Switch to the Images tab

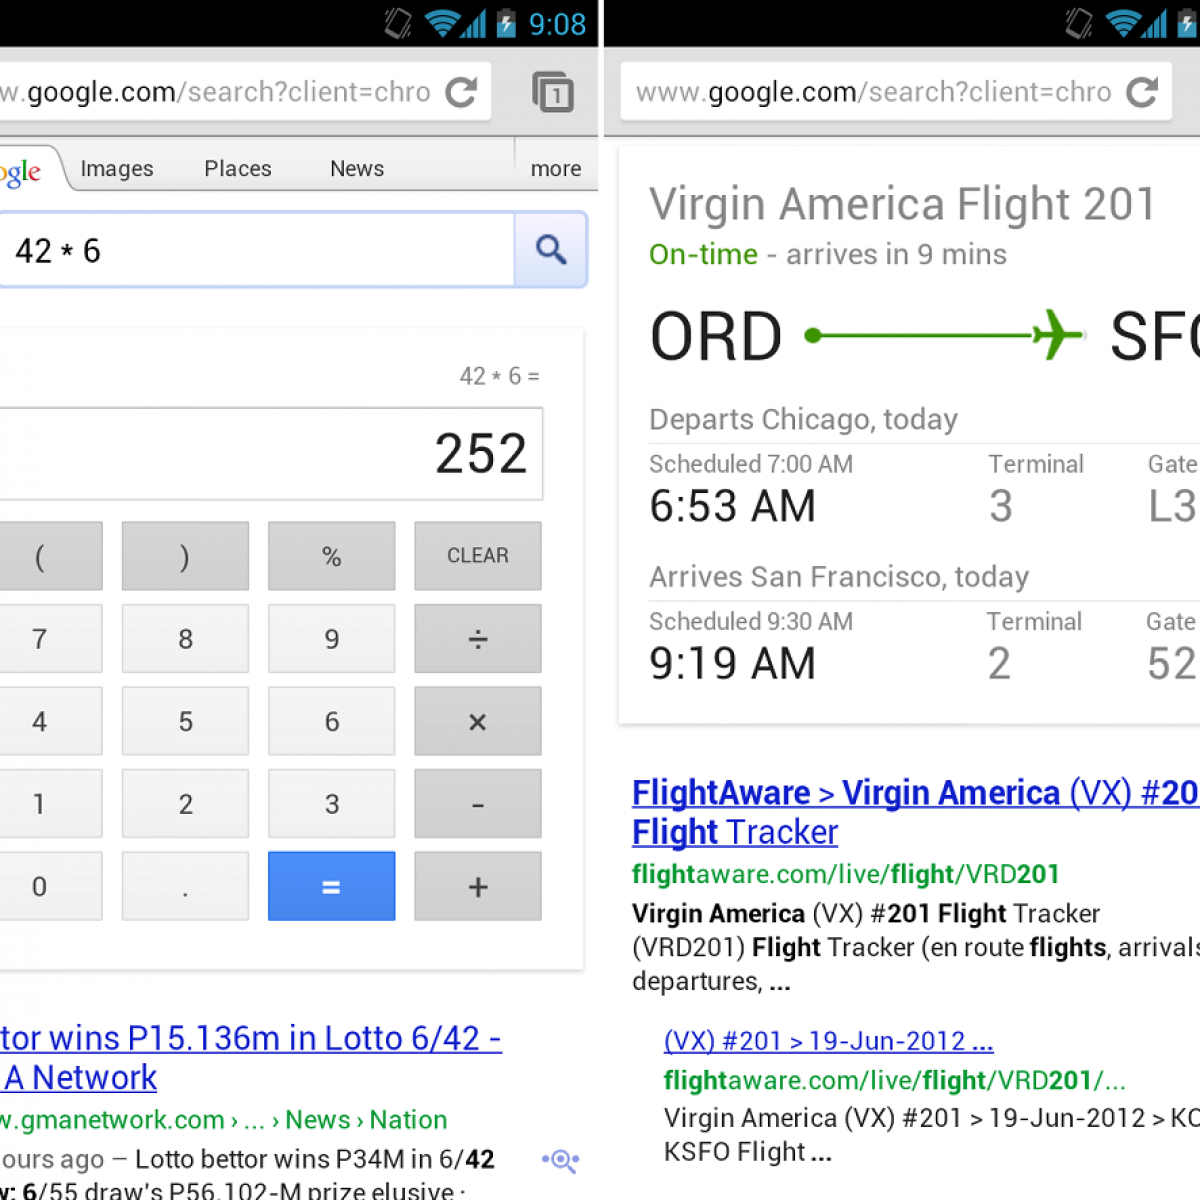(117, 168)
